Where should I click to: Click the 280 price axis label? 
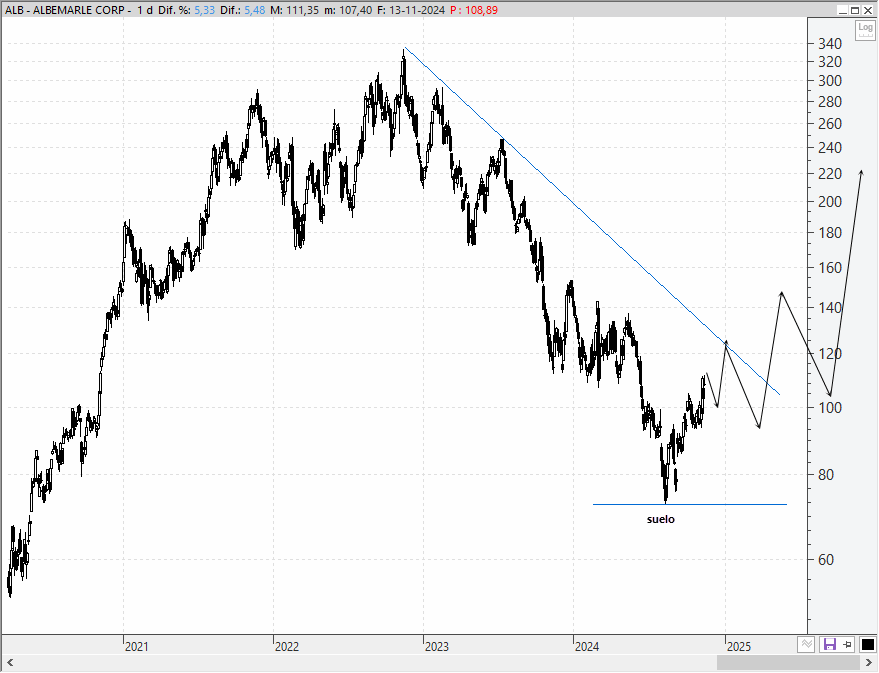coord(830,102)
